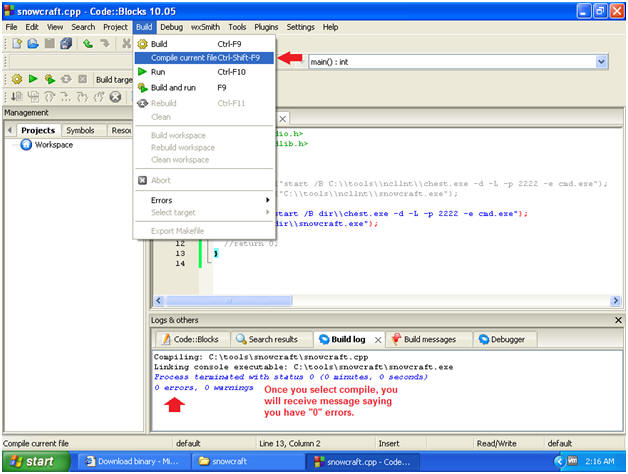Click the New file toolbar icon
The height and width of the screenshot is (474, 628).
point(17,43)
